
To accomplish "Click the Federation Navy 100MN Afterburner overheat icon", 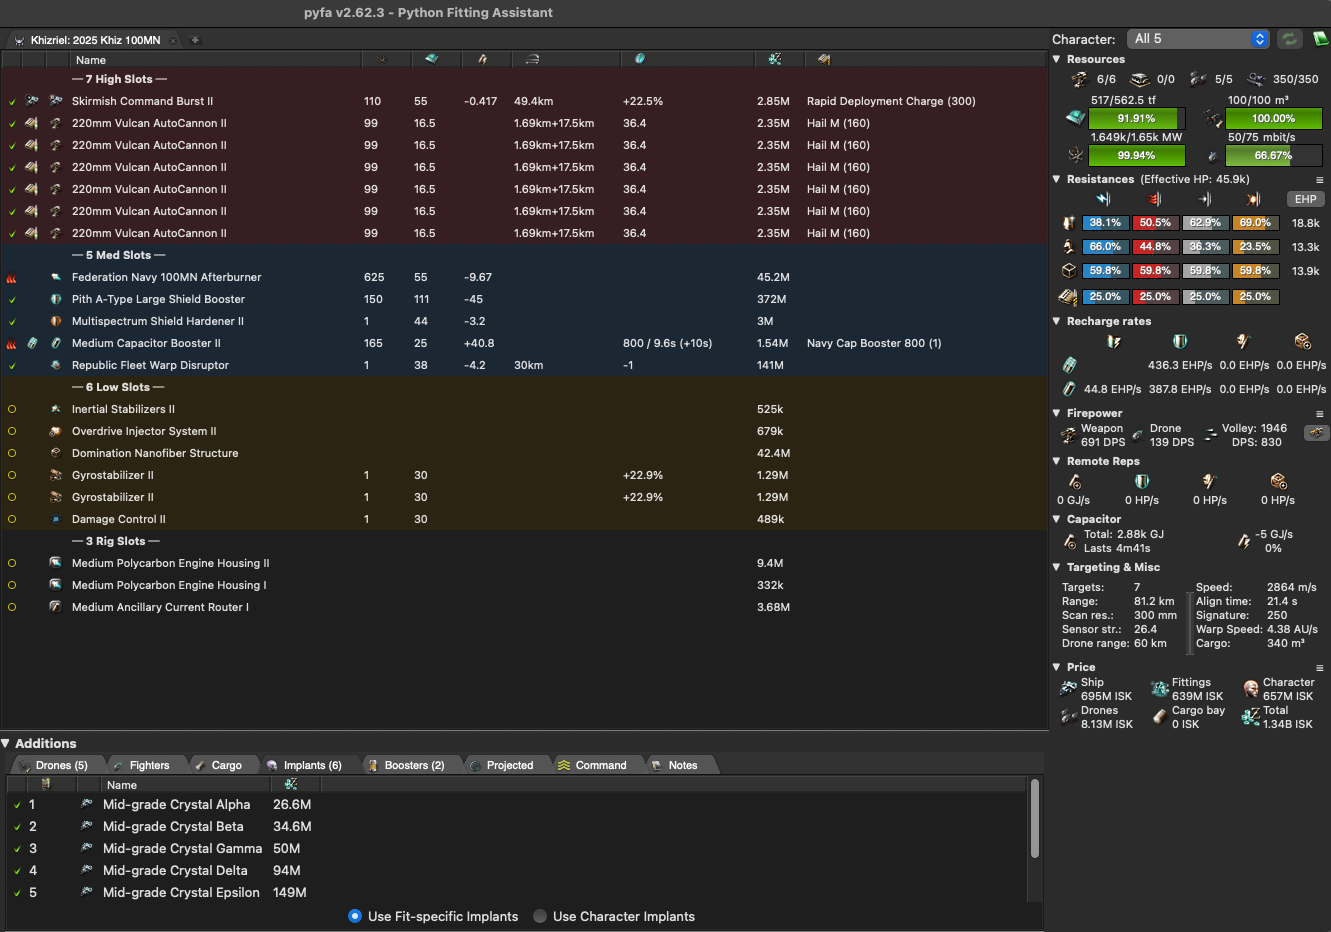I will pos(12,278).
